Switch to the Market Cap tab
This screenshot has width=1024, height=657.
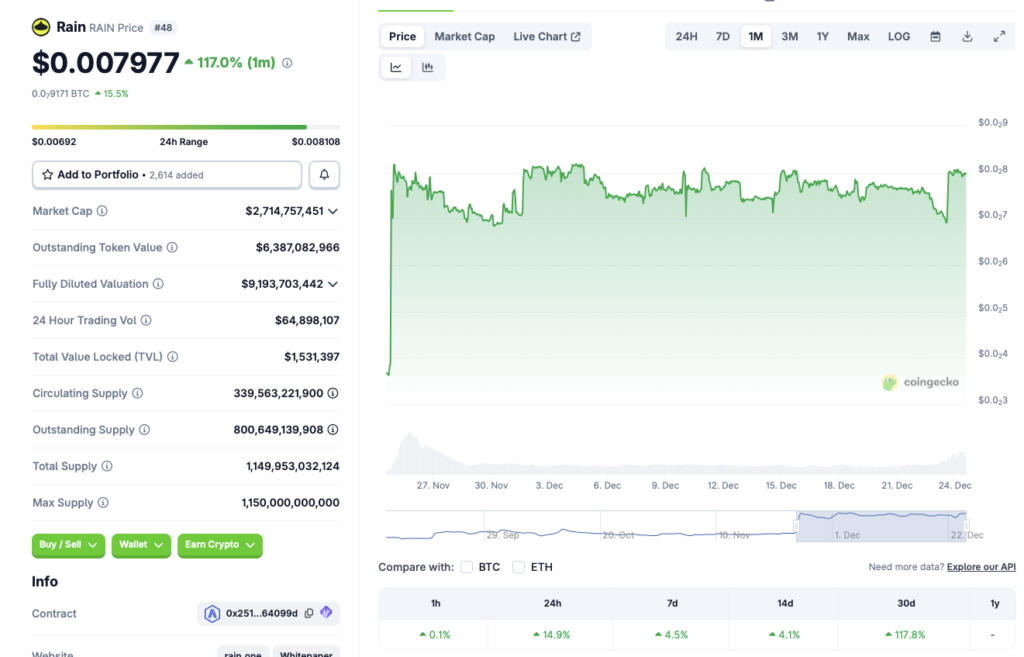click(x=464, y=36)
